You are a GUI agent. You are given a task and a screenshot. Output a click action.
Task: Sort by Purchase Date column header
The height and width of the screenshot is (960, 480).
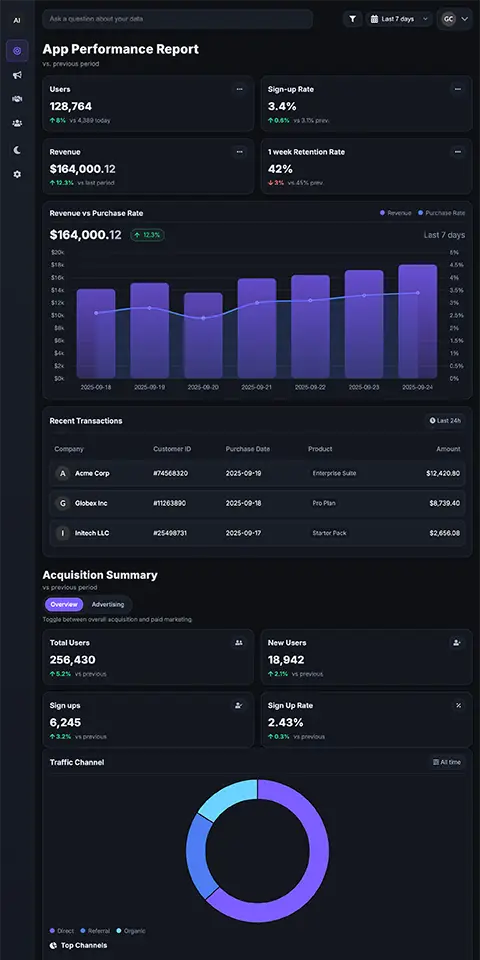point(248,449)
